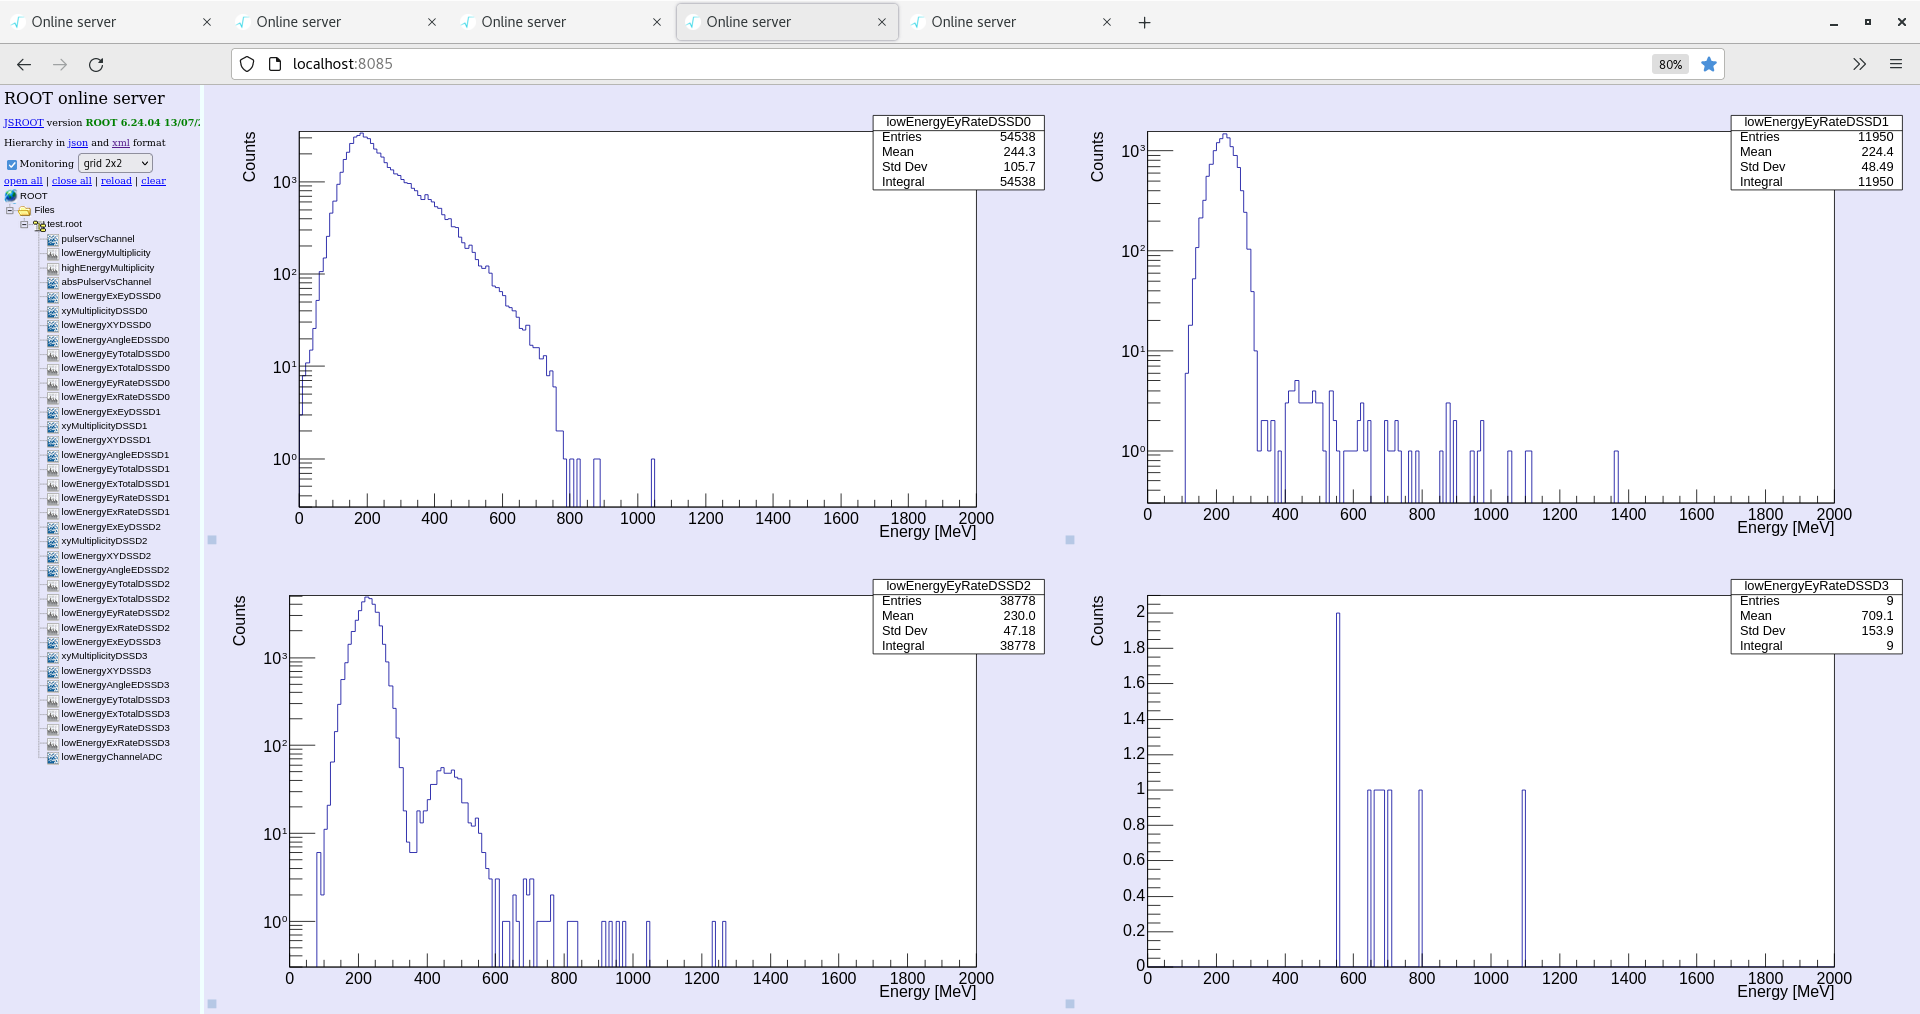Collapse the test.root tree node

point(24,224)
